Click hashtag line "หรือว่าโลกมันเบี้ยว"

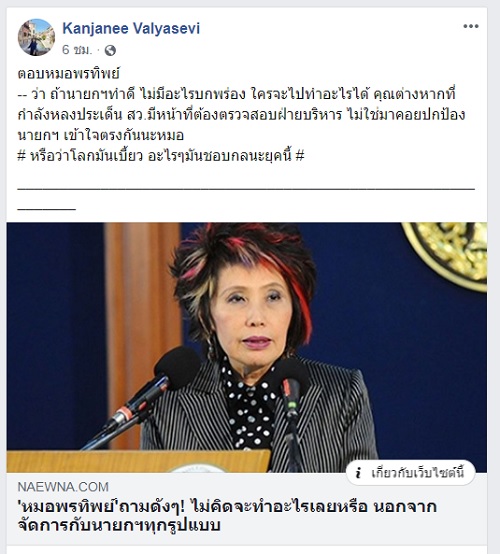161,155
